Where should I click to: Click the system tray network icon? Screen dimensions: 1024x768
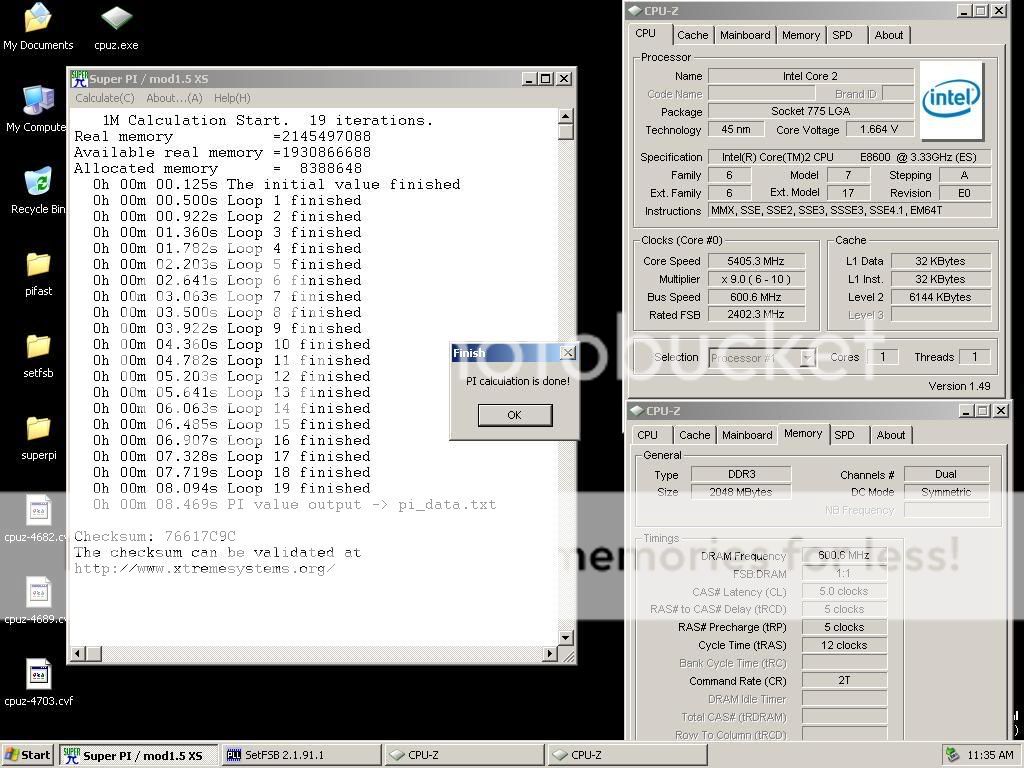point(952,755)
